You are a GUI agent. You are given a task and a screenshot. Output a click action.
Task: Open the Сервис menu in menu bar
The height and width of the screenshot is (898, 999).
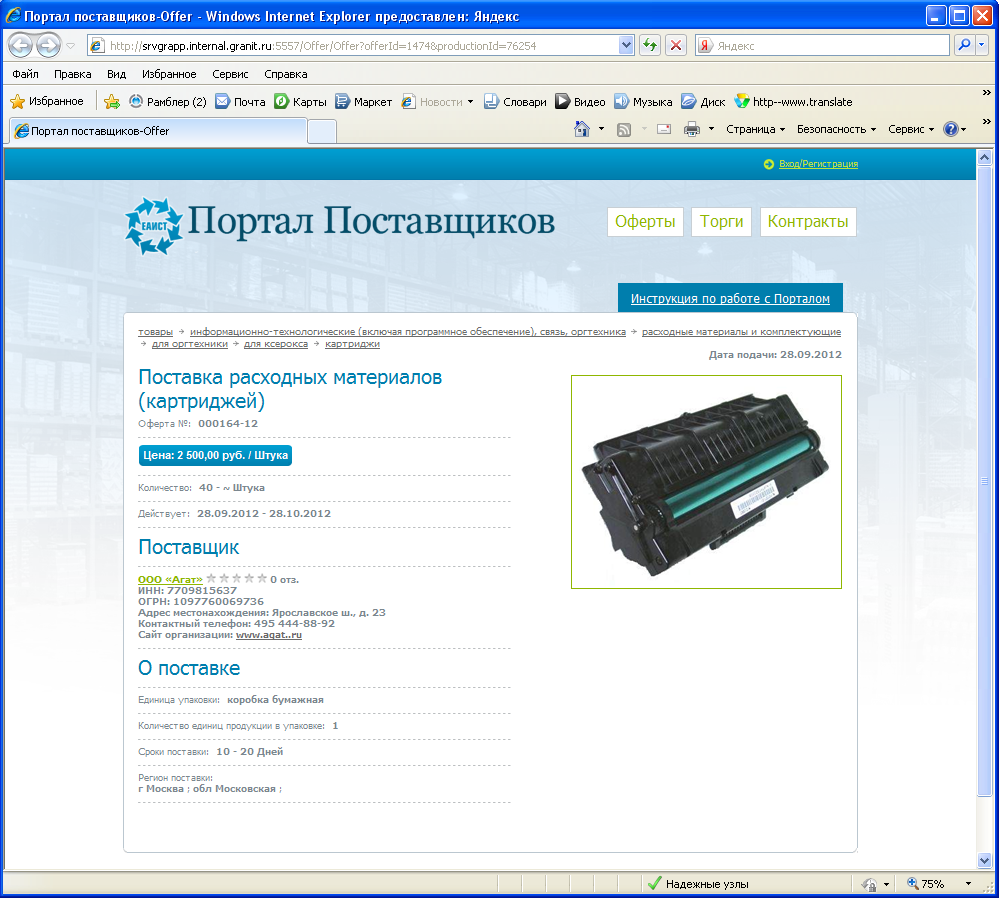coord(230,74)
